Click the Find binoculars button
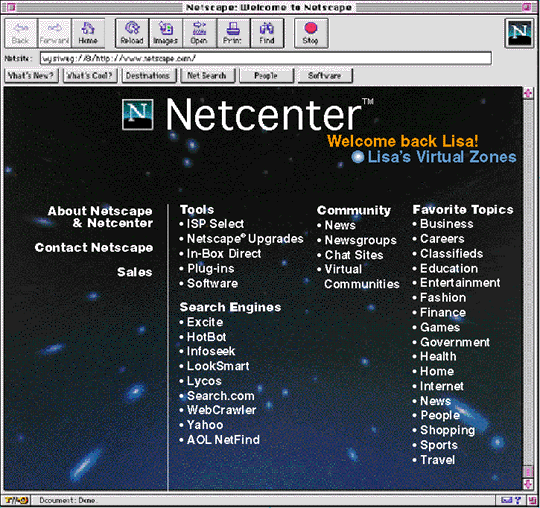 point(267,33)
